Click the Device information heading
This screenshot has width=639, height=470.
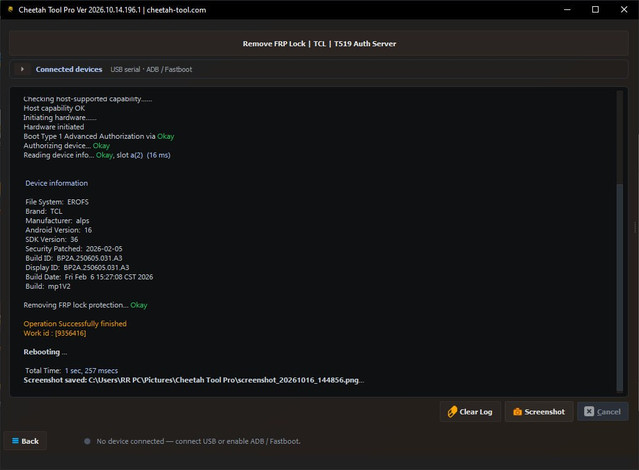pos(57,183)
